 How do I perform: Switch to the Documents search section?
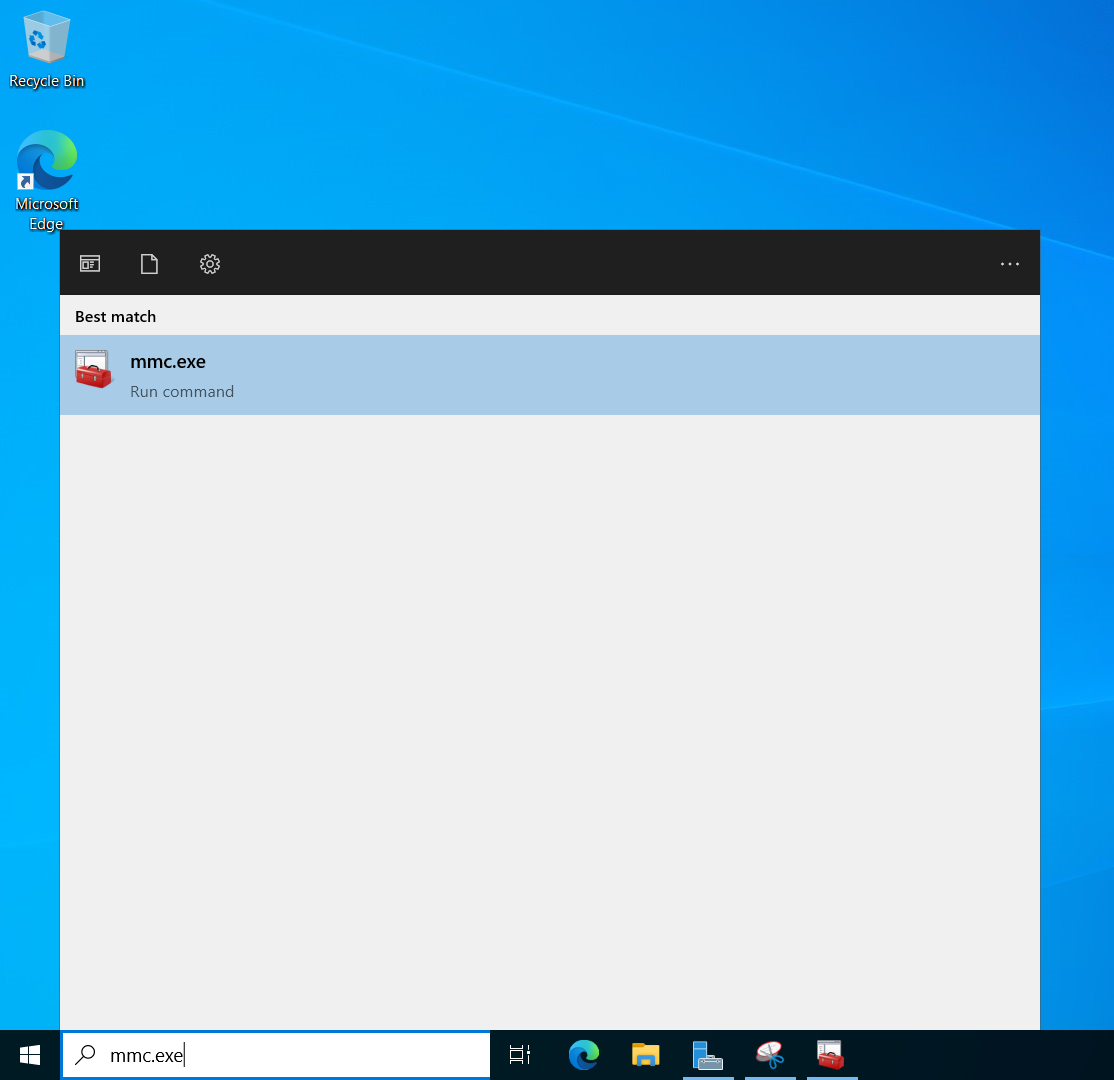(149, 263)
